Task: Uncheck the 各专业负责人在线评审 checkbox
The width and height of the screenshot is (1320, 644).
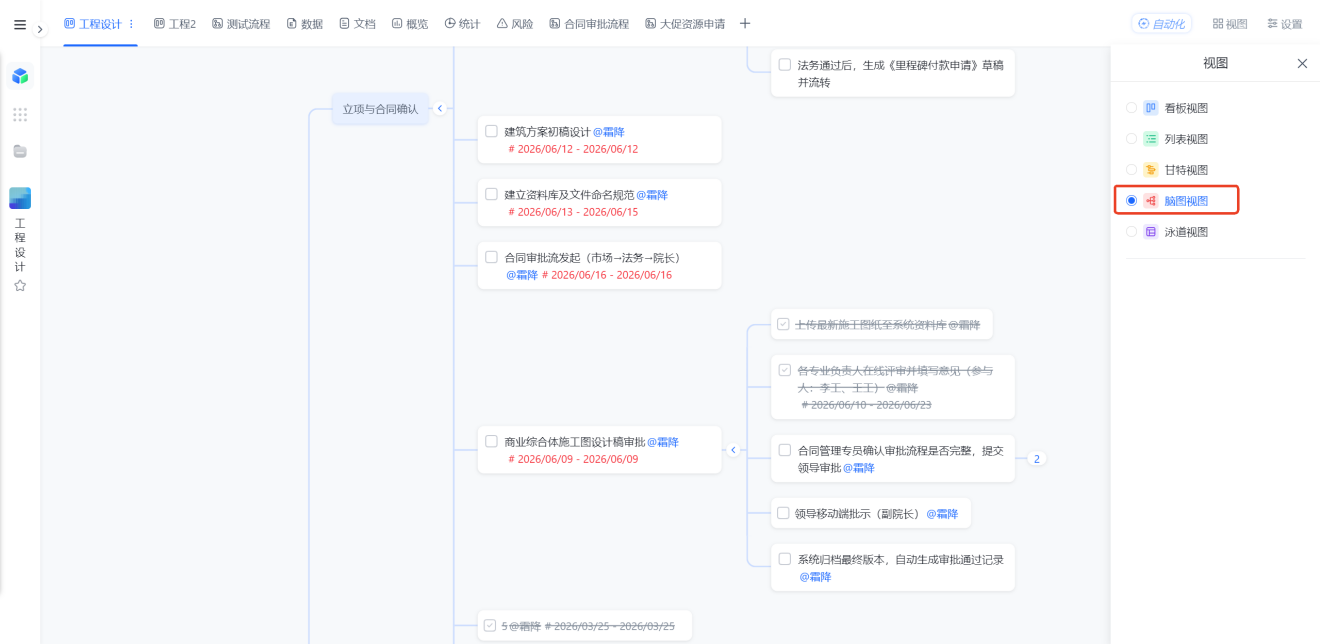Action: [x=785, y=370]
